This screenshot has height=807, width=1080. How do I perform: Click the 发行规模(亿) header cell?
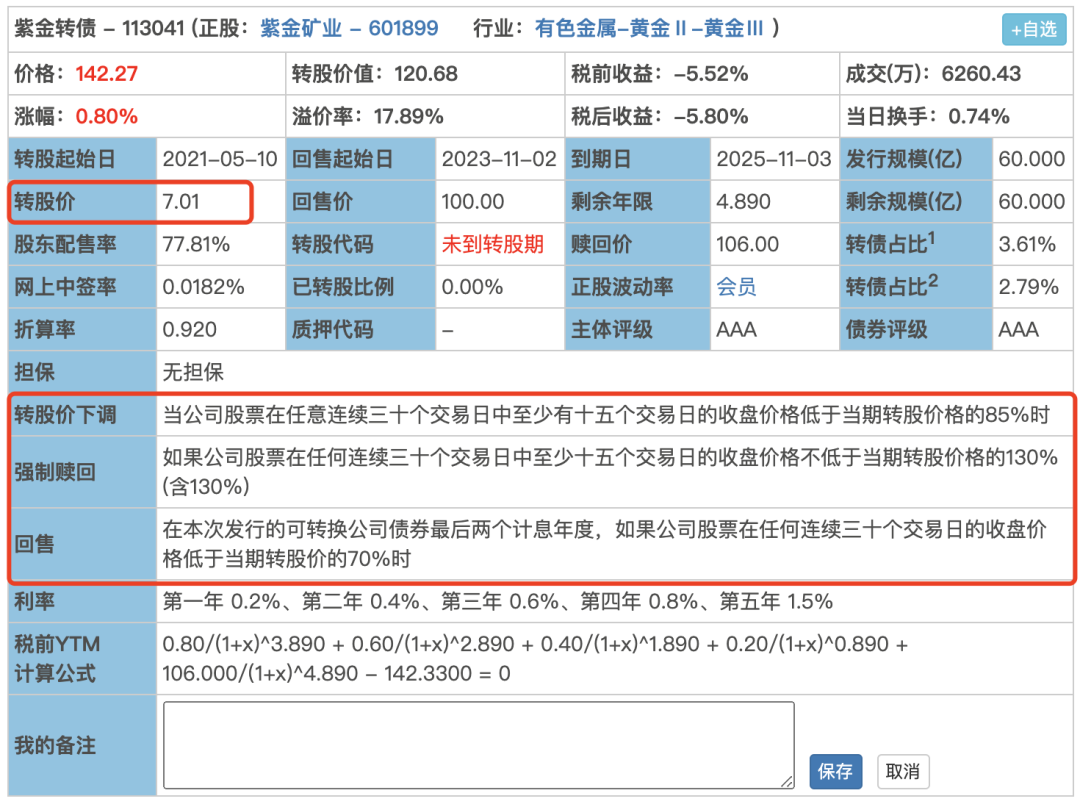(916, 159)
